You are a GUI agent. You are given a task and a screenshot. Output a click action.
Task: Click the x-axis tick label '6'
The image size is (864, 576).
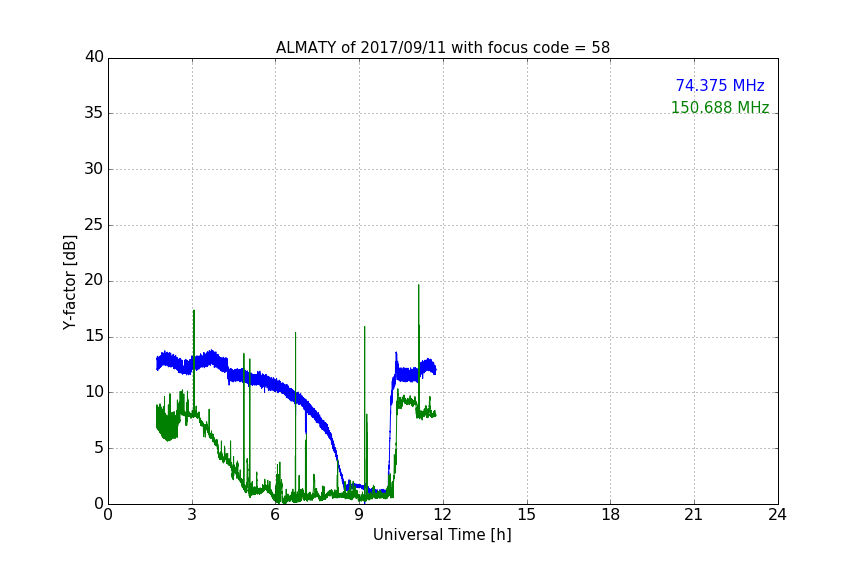point(276,515)
